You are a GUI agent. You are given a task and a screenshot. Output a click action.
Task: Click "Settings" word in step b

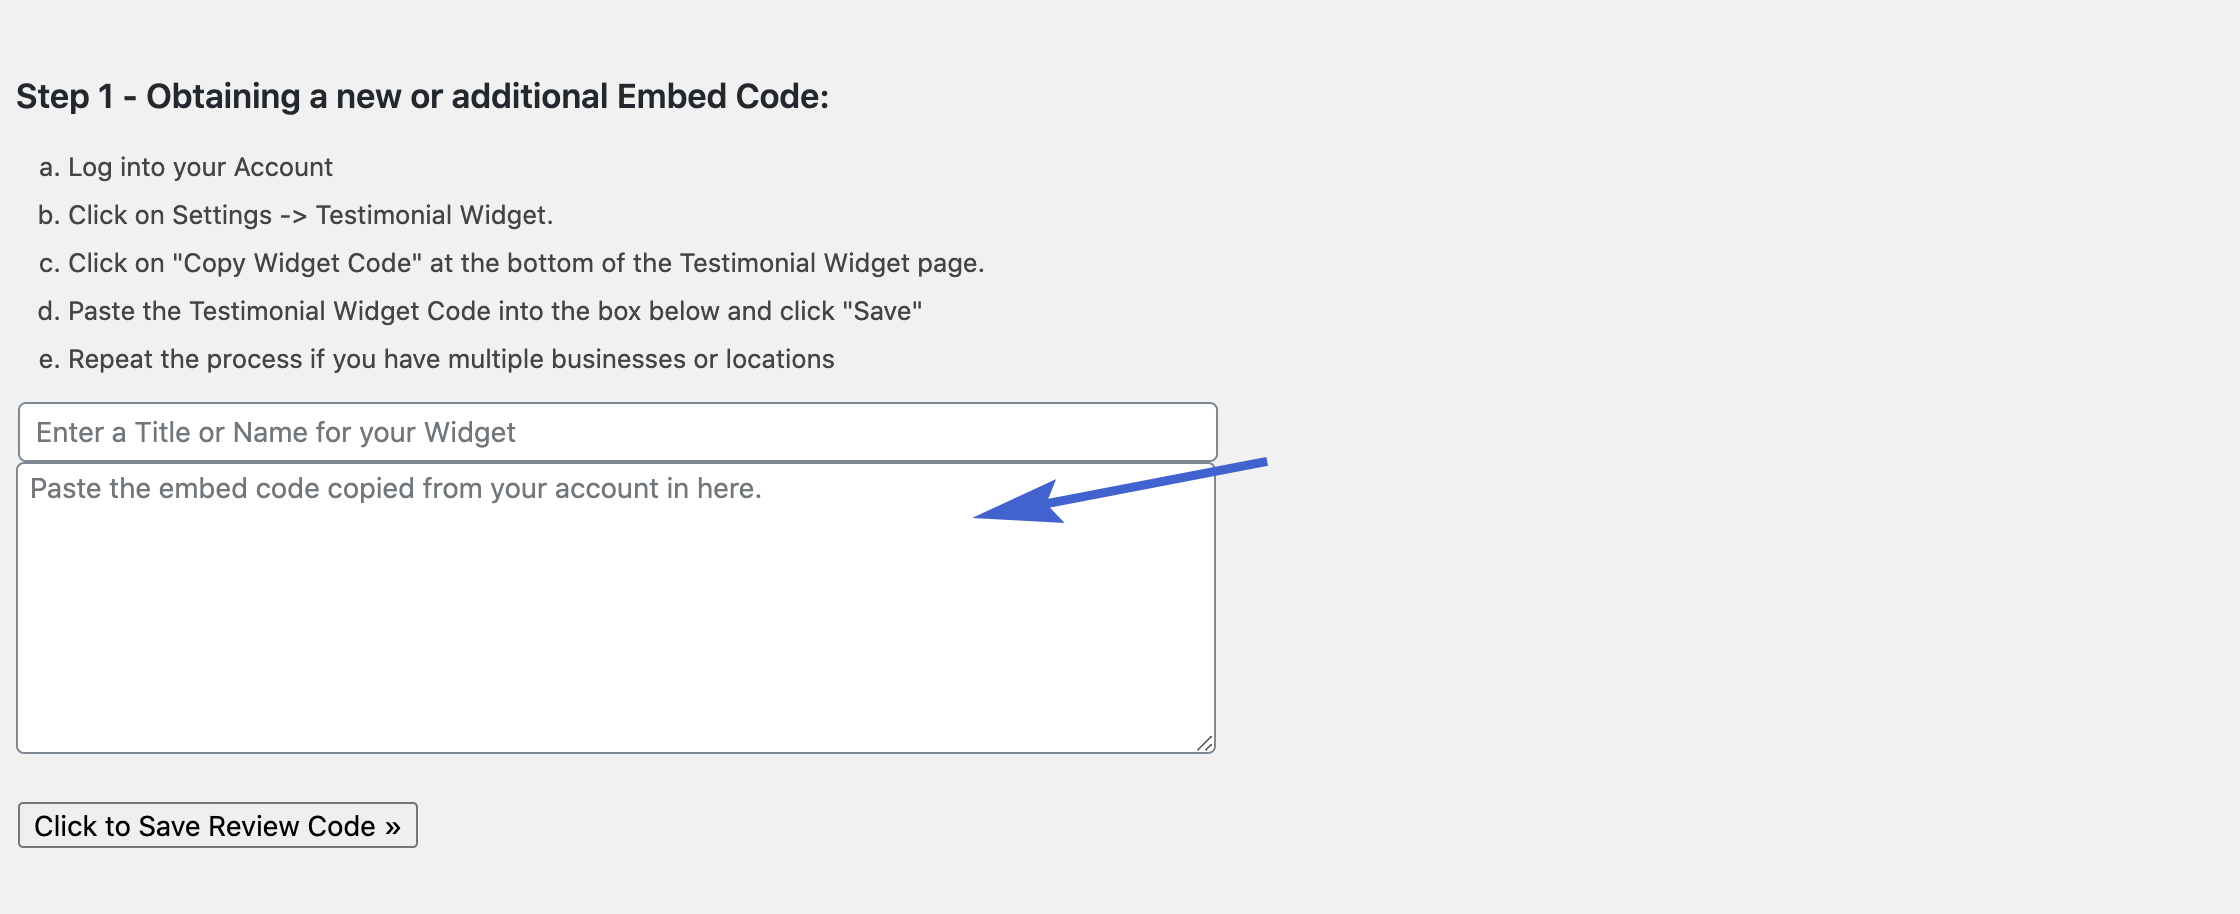[221, 215]
